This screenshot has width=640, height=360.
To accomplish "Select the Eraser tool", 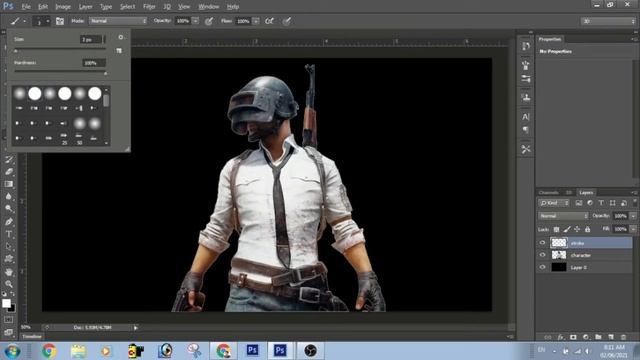I will click(x=9, y=172).
